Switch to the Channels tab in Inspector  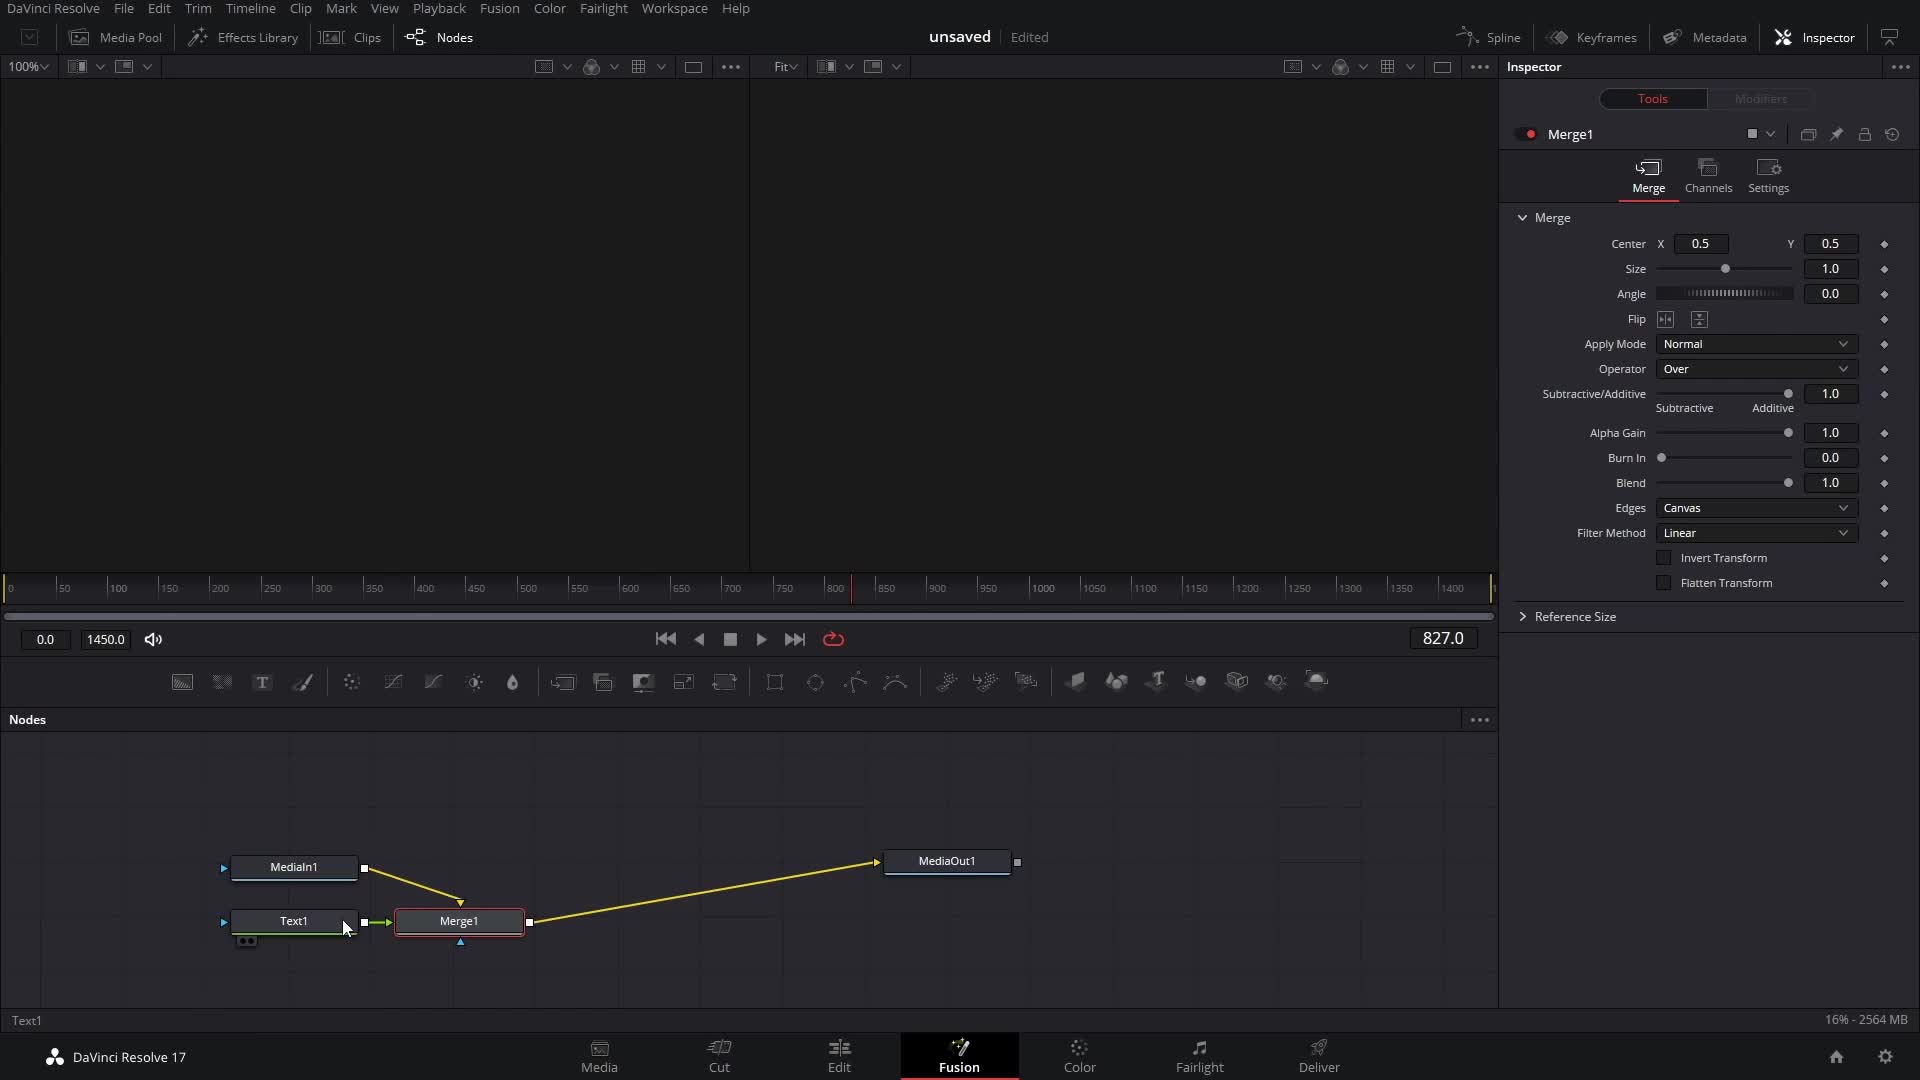click(x=1708, y=175)
